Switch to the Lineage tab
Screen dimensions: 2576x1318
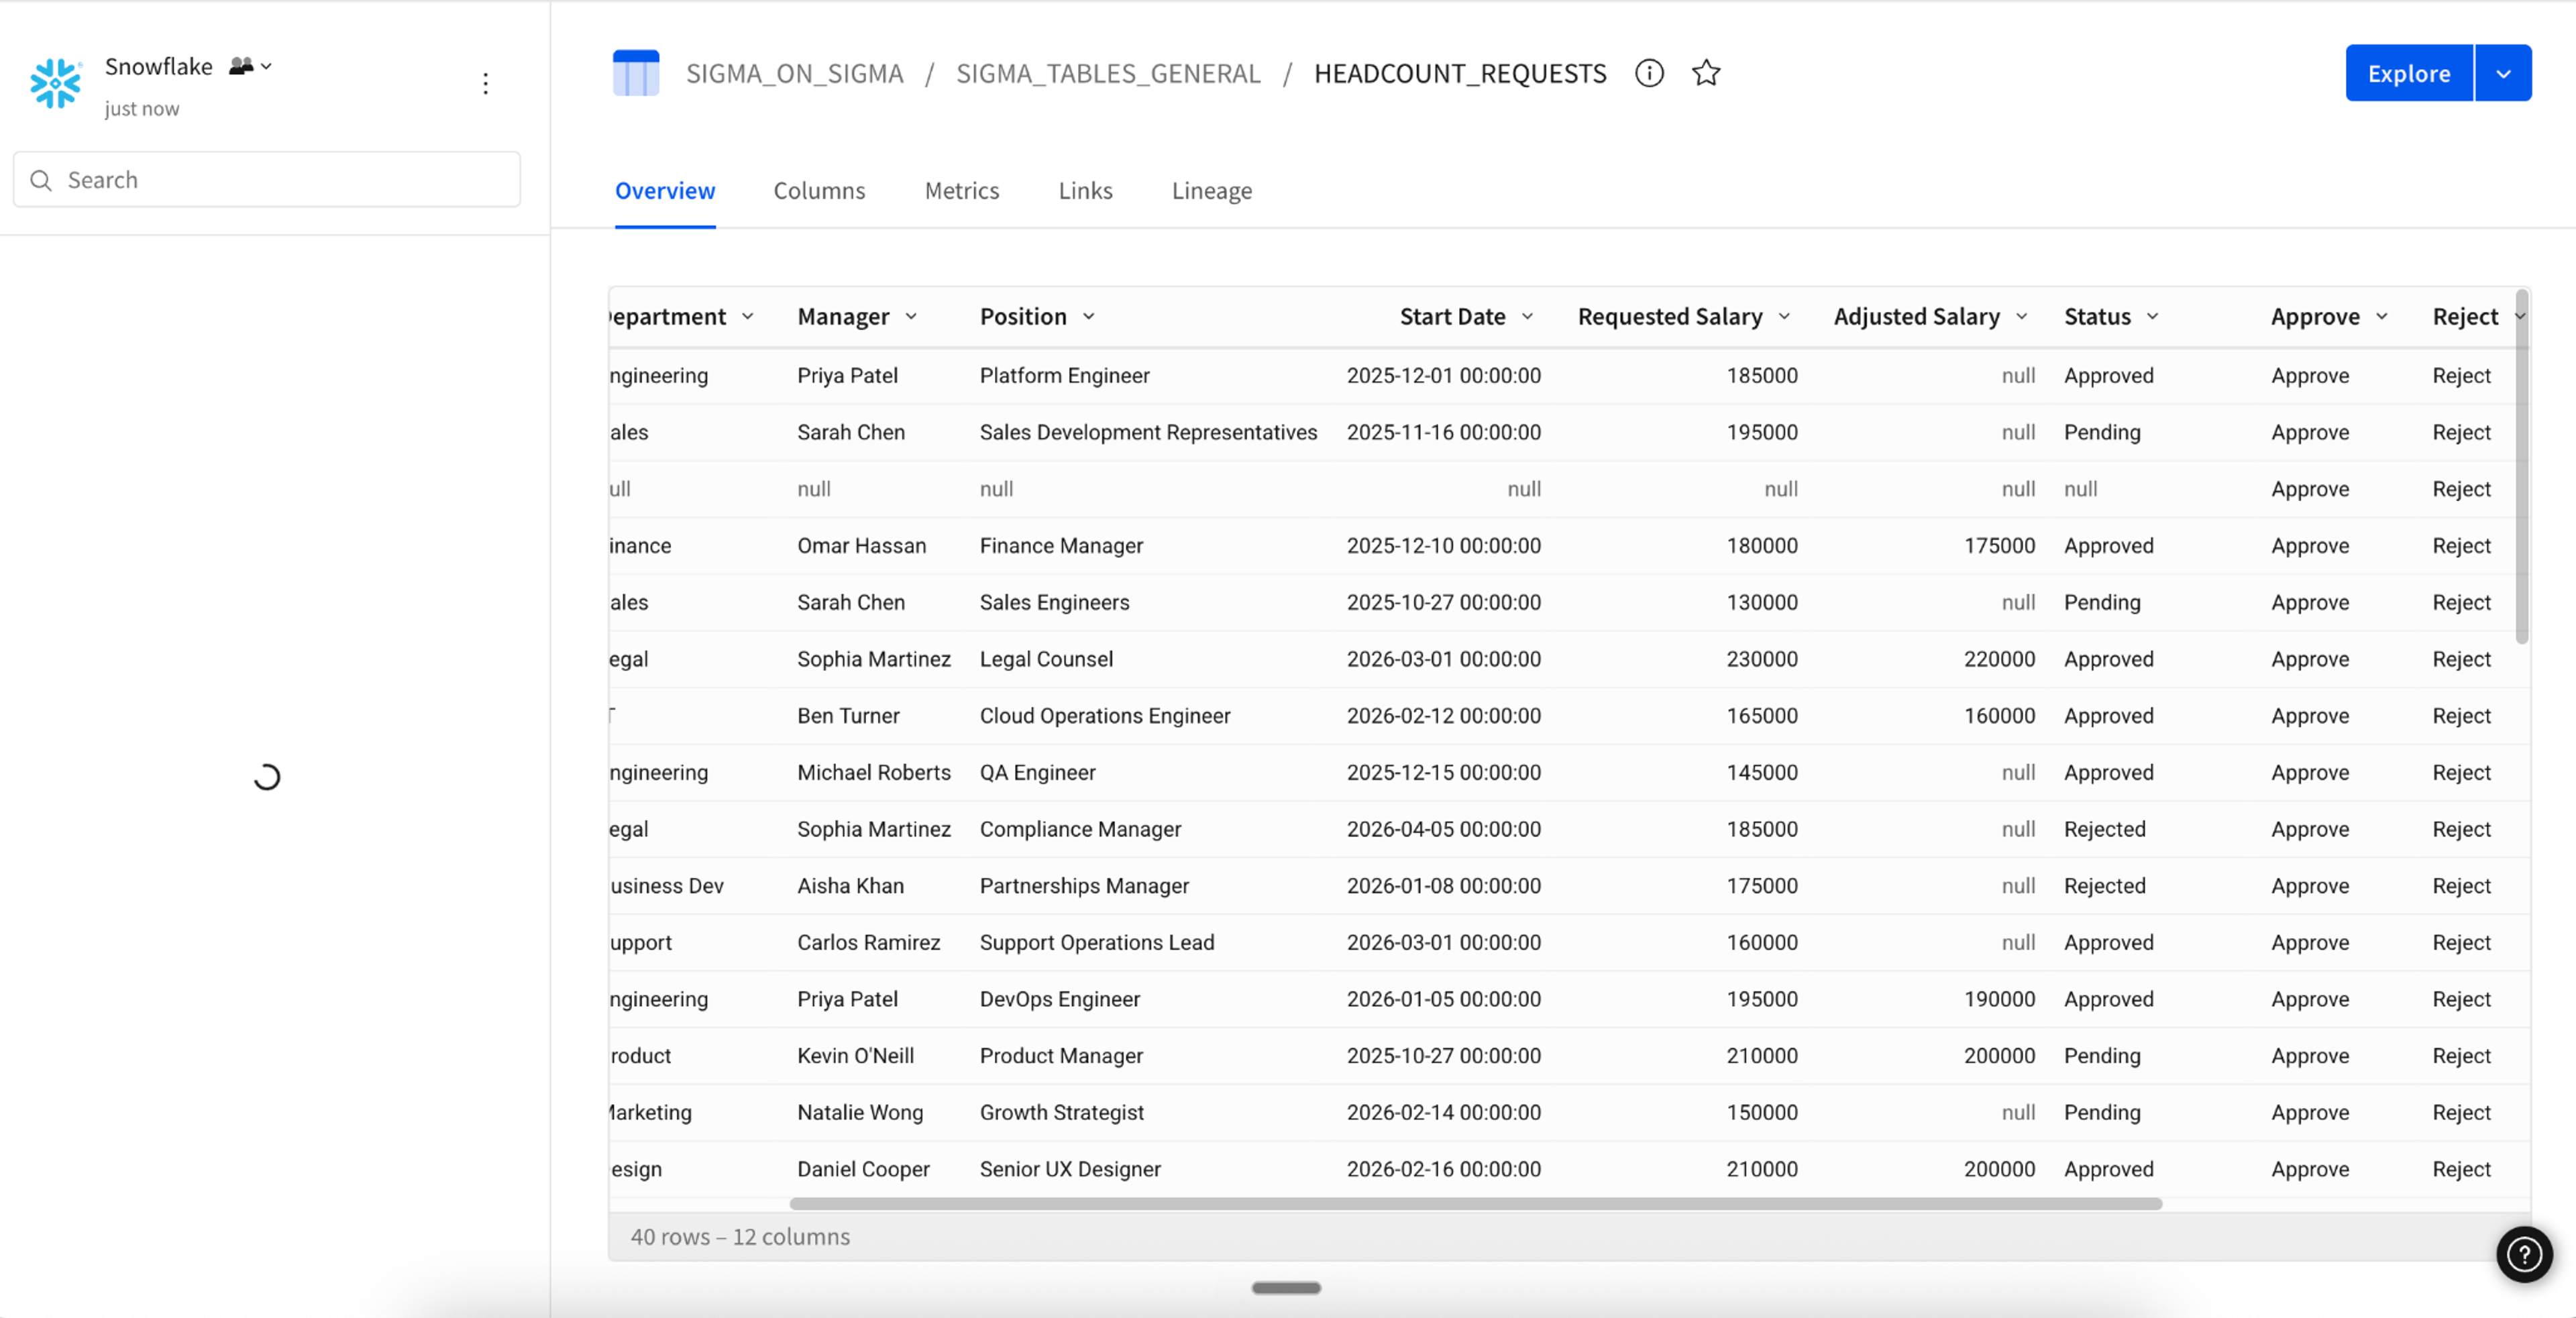tap(1212, 190)
